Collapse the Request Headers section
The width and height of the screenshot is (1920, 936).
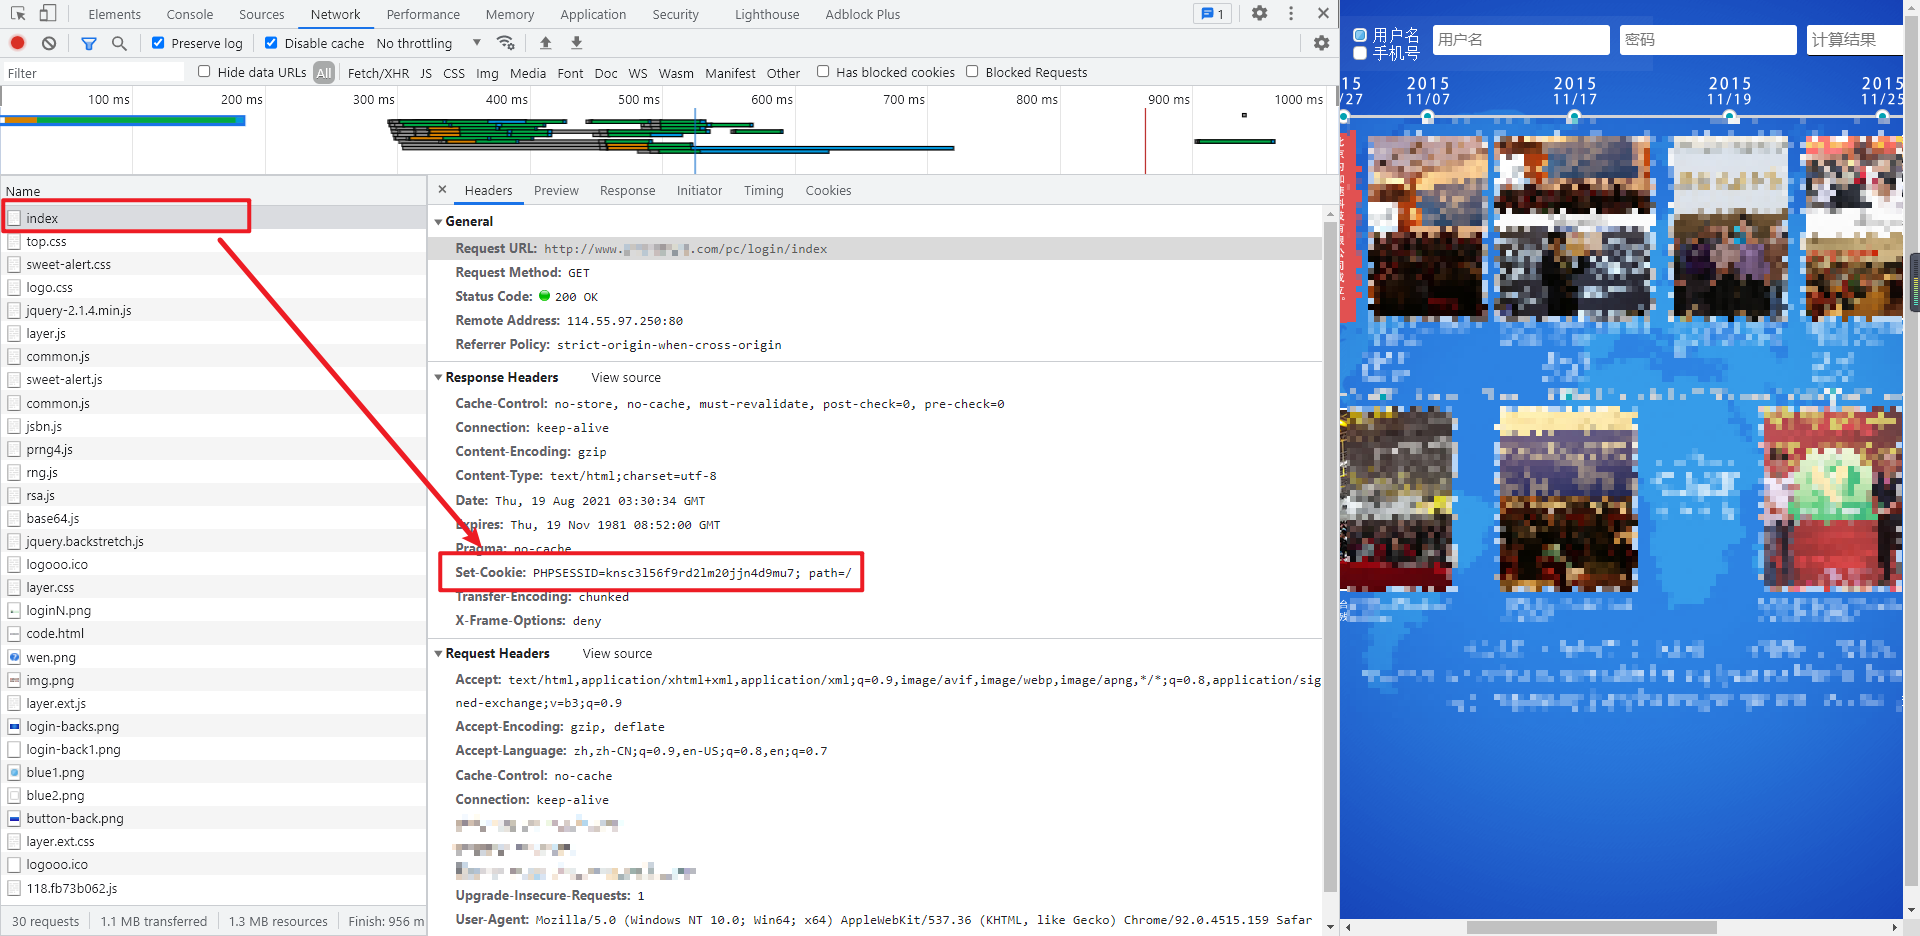[438, 654]
